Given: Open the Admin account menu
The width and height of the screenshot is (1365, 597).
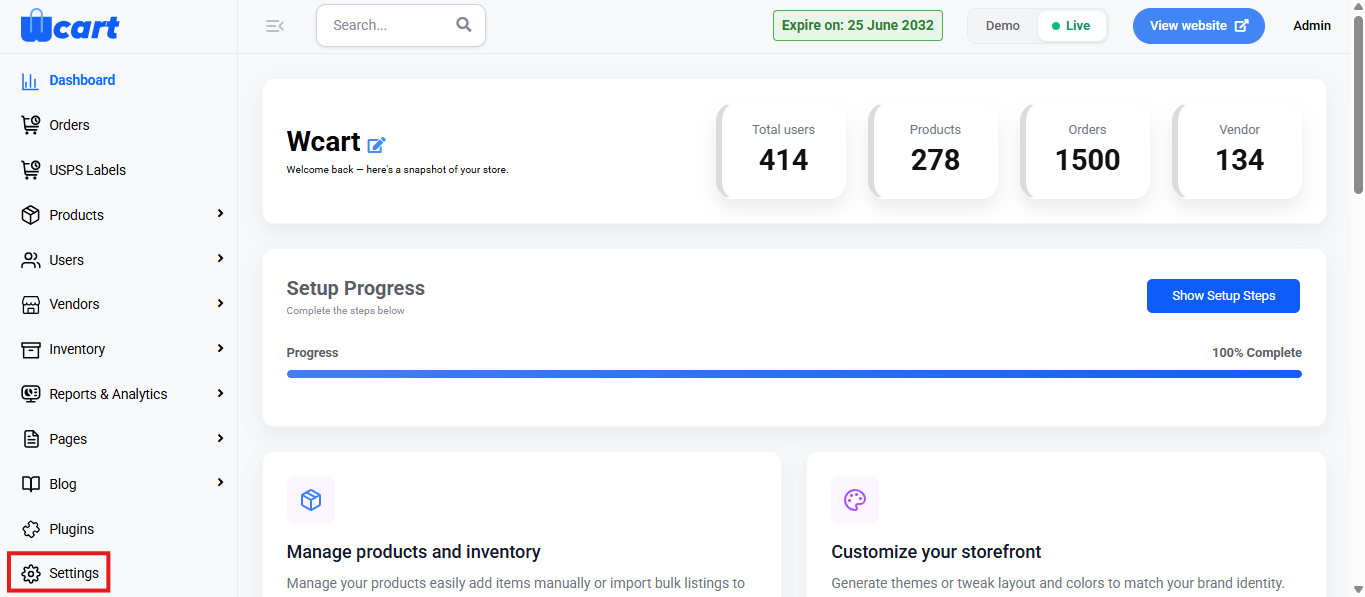Looking at the screenshot, I should point(1312,26).
